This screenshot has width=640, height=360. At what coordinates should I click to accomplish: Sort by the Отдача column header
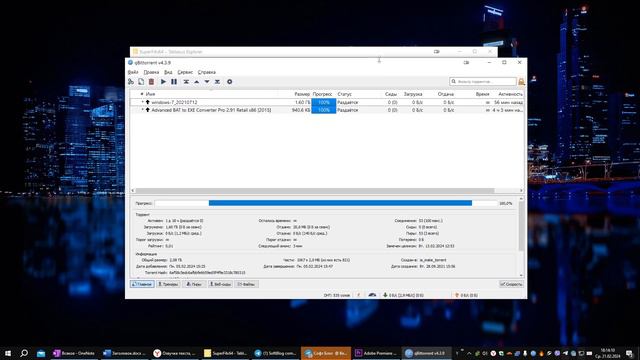click(x=446, y=94)
